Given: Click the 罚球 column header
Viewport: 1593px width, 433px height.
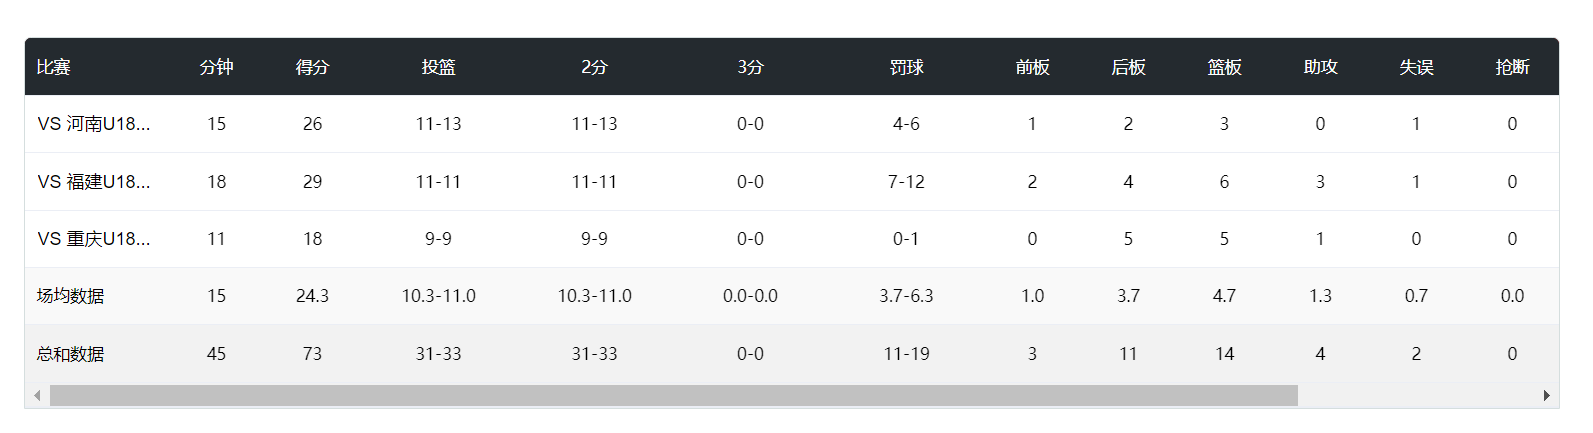Looking at the screenshot, I should 906,67.
